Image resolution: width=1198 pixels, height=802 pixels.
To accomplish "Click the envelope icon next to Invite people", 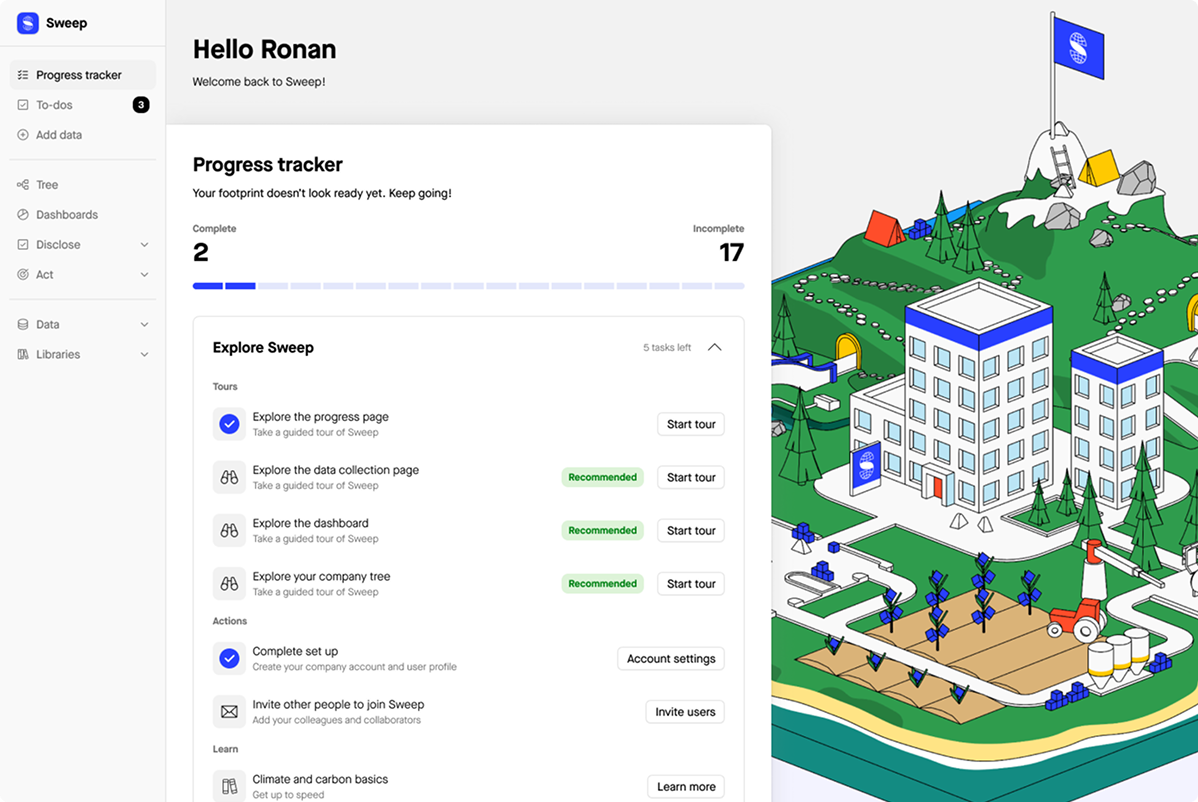I will click(x=229, y=712).
